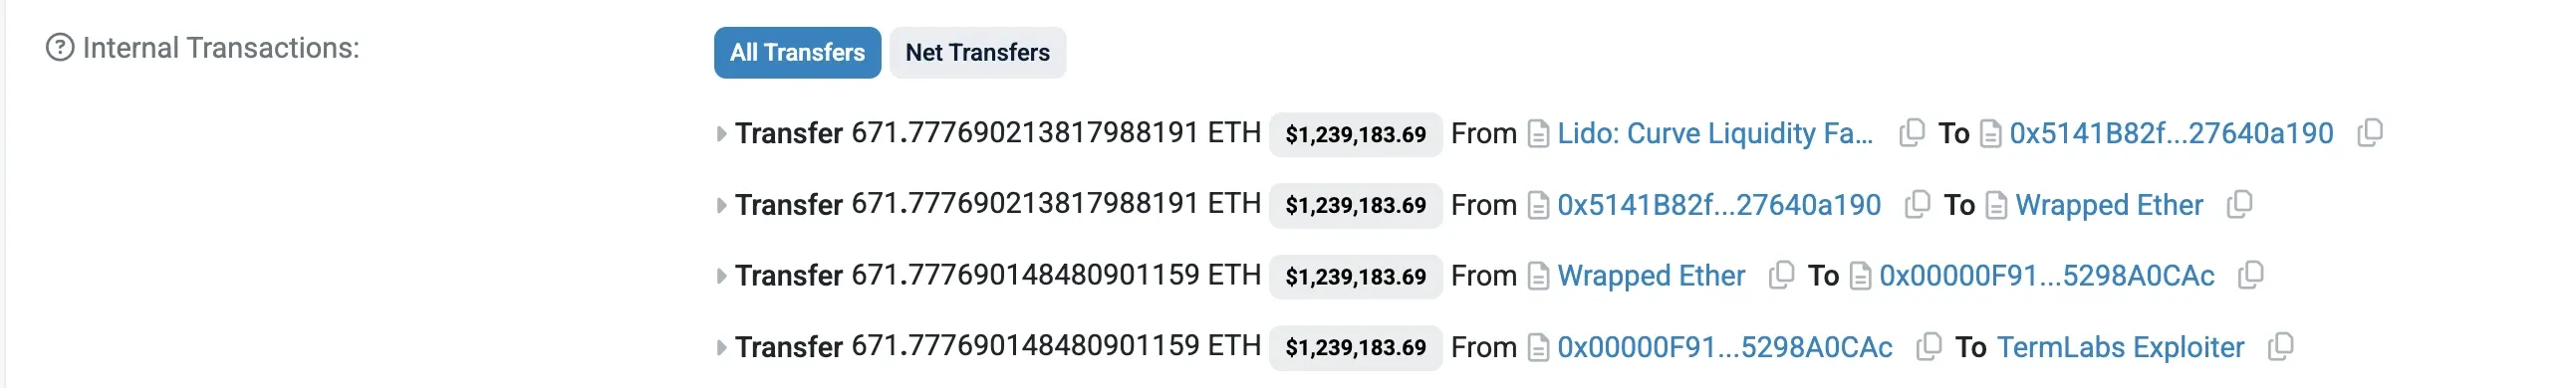Expand second transfer row to Wrapped Ether
This screenshot has height=388, width=2576.
[721, 205]
